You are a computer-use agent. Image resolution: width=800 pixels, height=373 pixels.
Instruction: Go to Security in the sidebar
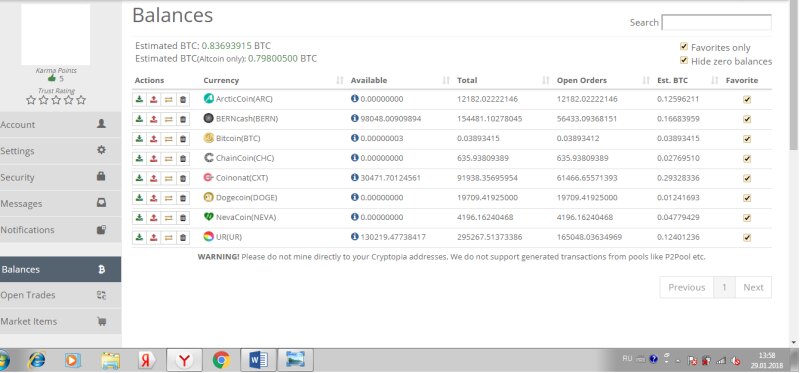pos(60,177)
